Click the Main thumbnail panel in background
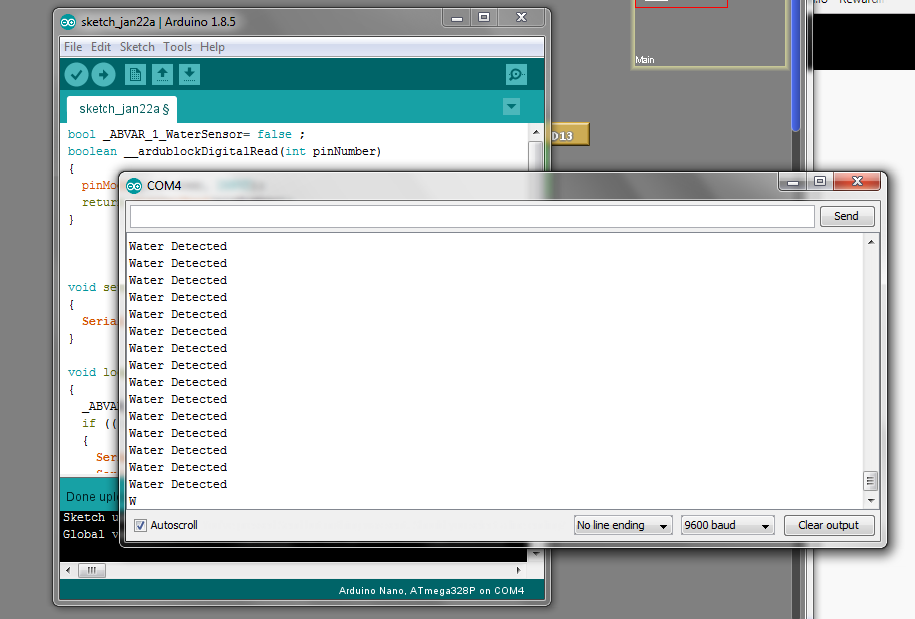This screenshot has height=619, width=915. 709,34
